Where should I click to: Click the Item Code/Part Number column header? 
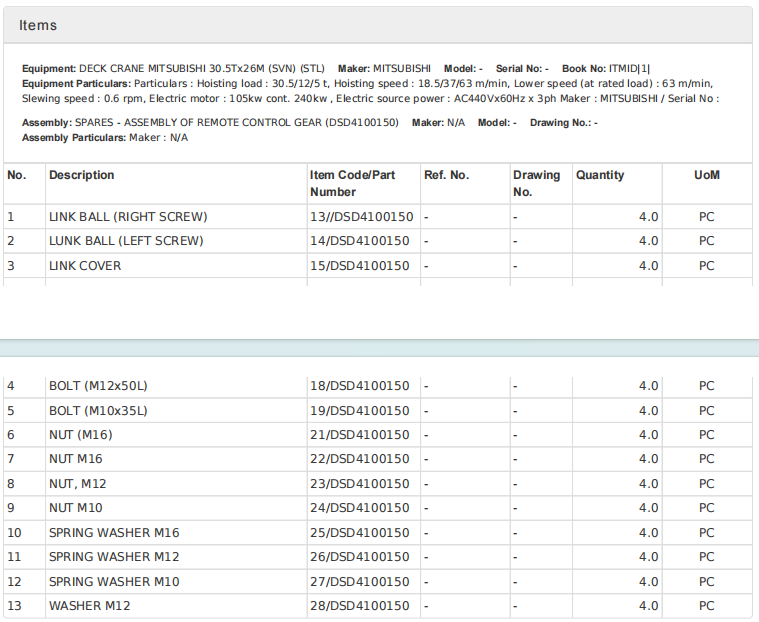pos(352,183)
